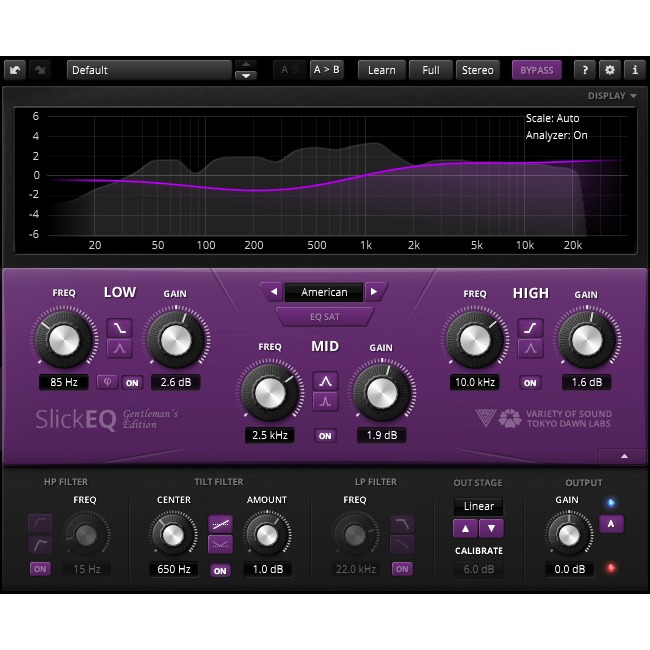The height and width of the screenshot is (650, 650).
Task: Click the 6.0 dB calibrate value
Action: pyautogui.click(x=478, y=569)
